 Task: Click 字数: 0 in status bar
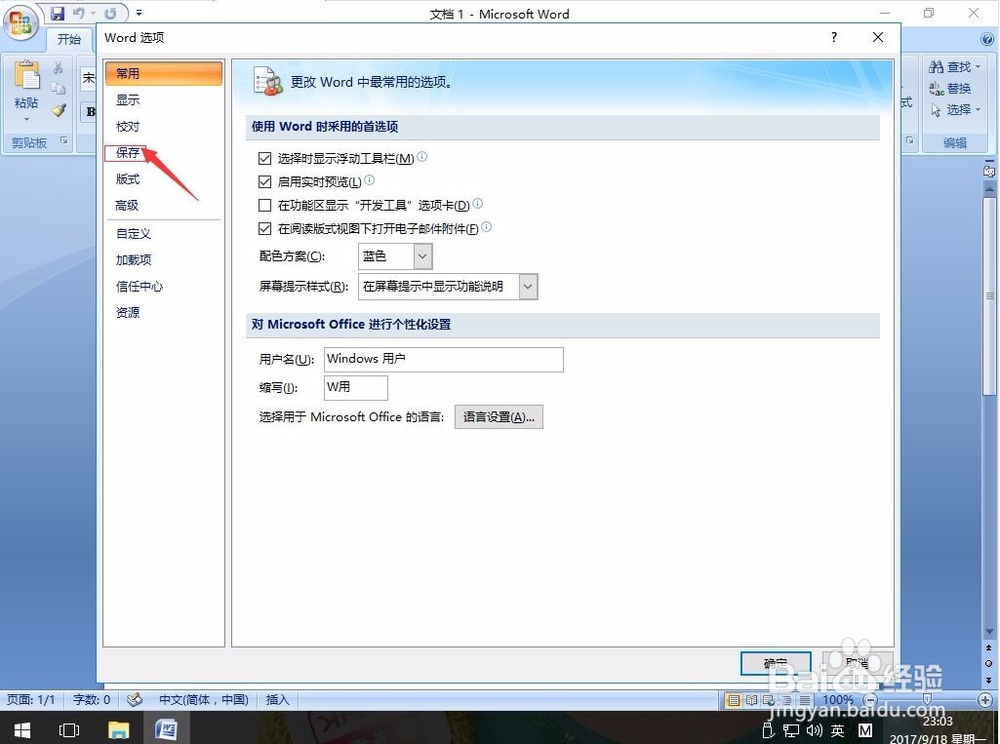click(91, 700)
